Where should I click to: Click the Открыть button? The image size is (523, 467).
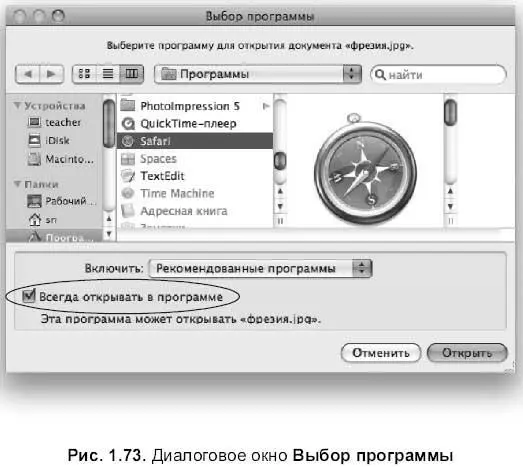click(467, 353)
